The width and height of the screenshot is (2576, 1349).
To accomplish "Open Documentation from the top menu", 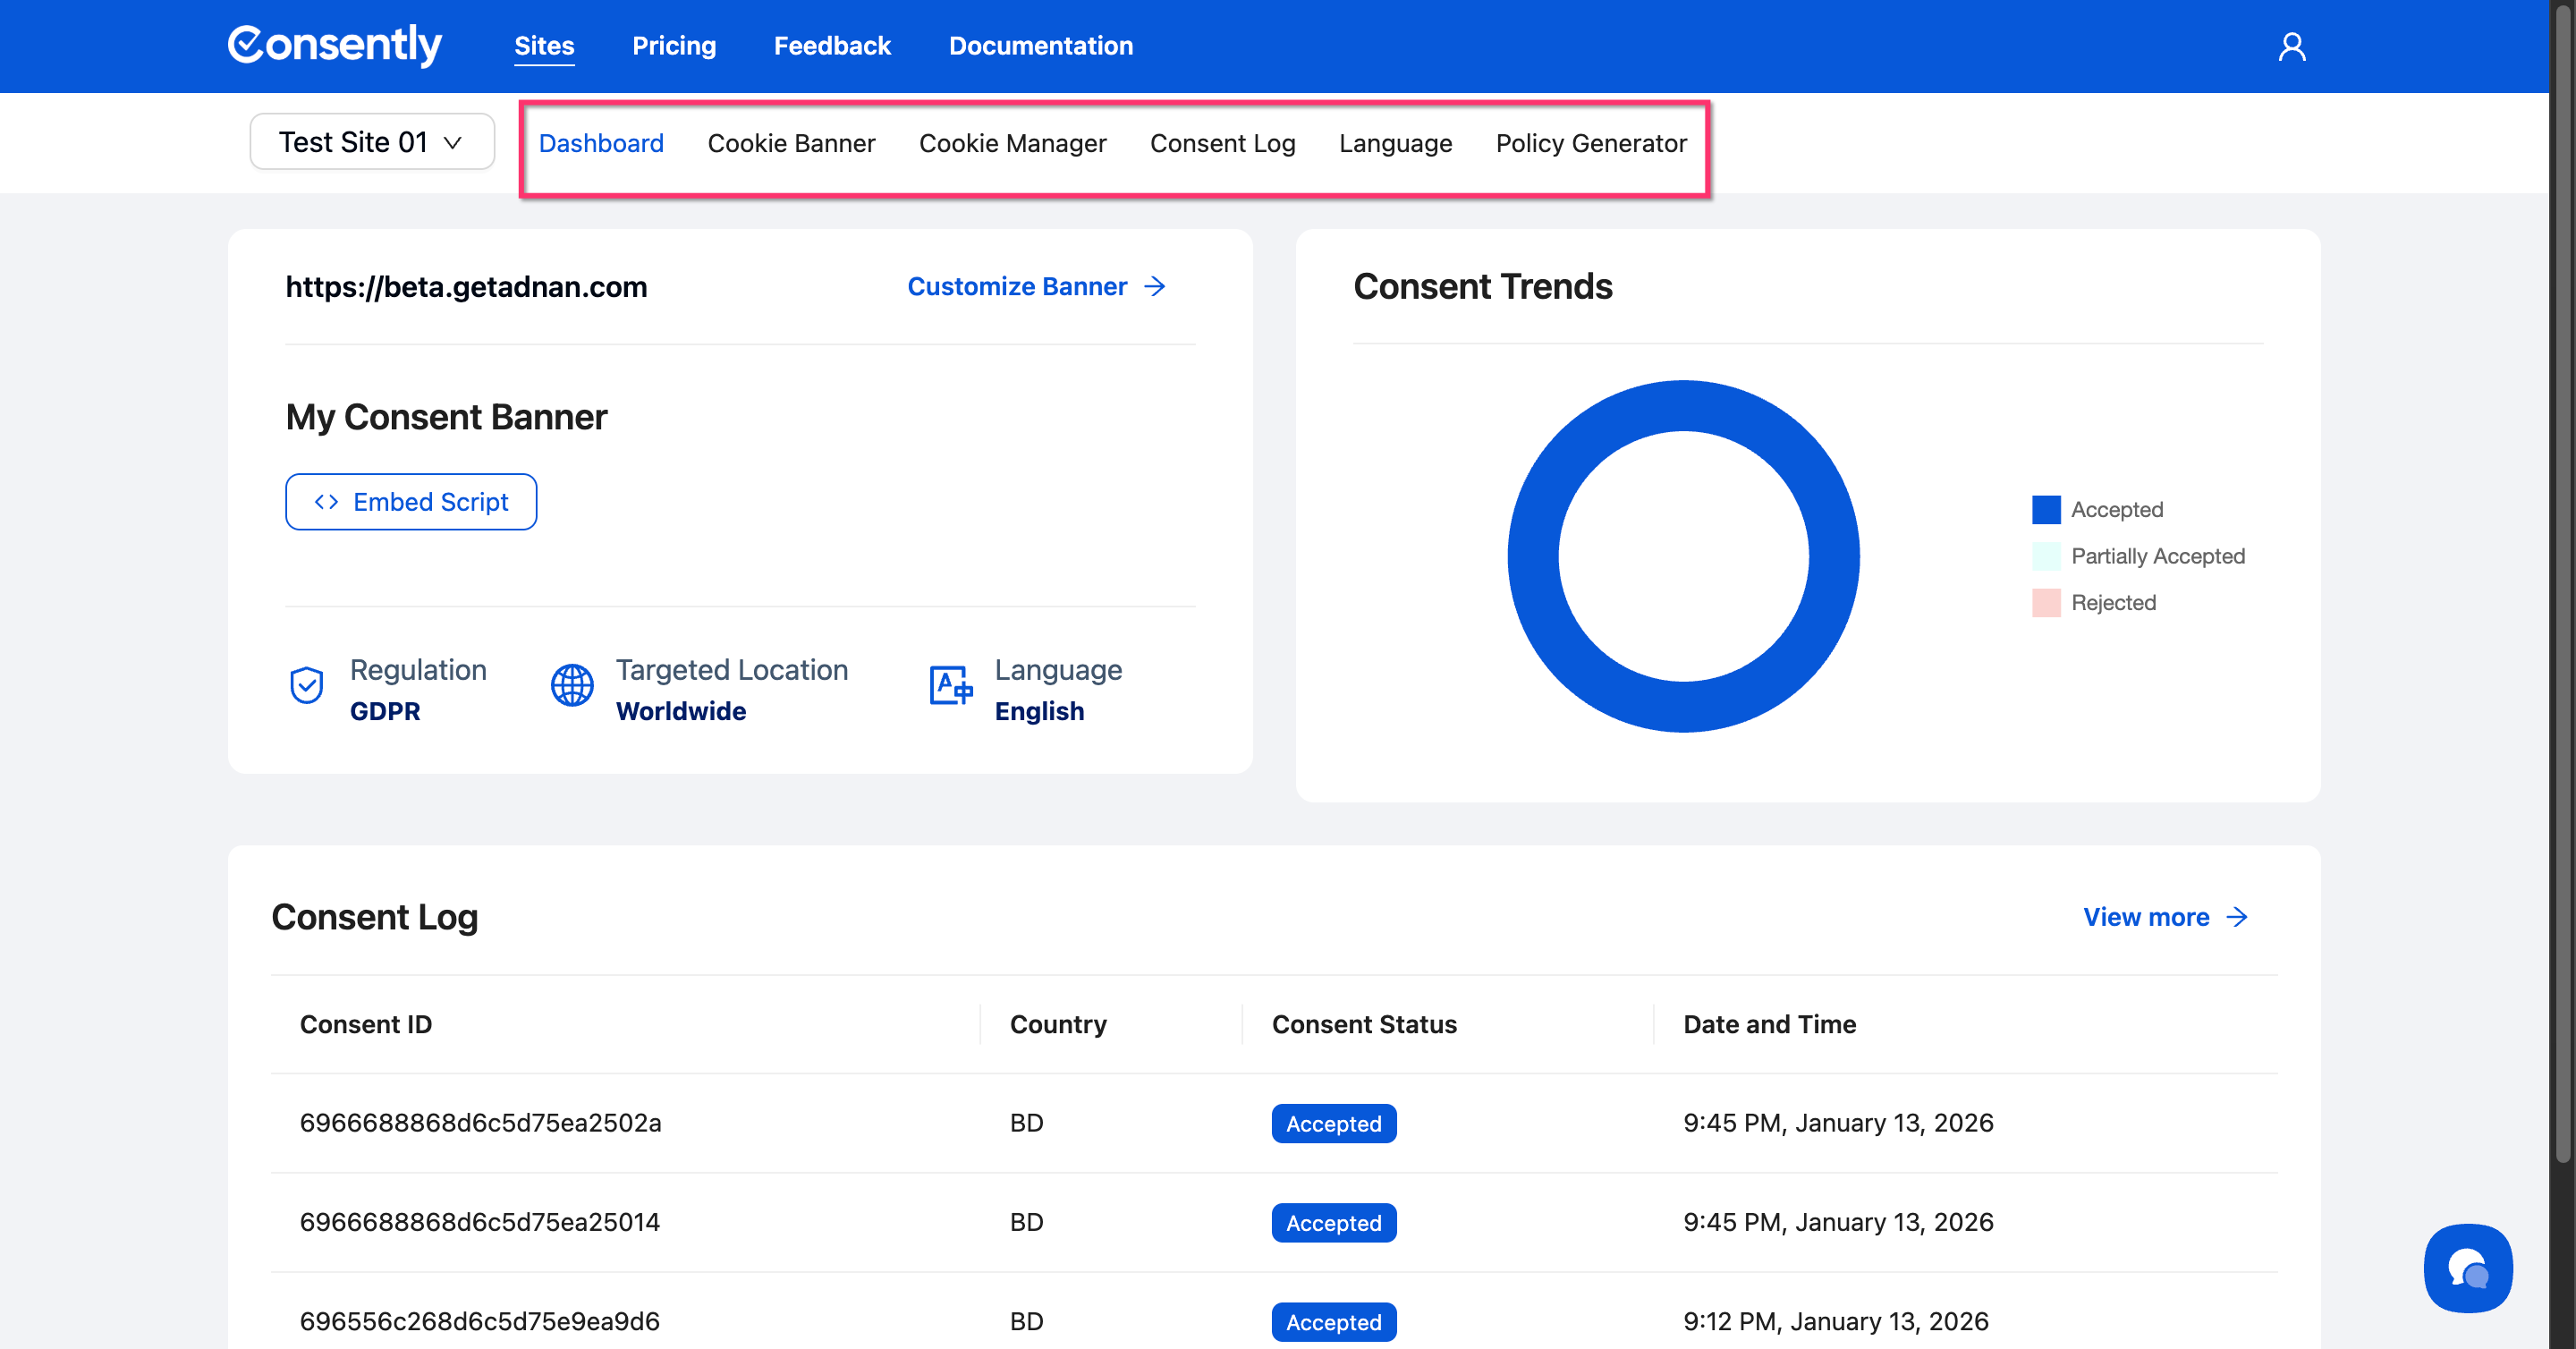I will coord(1040,46).
